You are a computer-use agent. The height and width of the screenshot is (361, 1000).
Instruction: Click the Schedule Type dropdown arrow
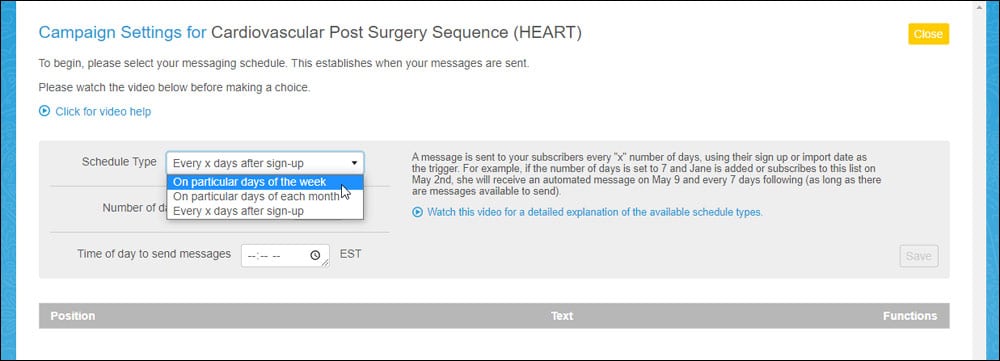tap(355, 163)
